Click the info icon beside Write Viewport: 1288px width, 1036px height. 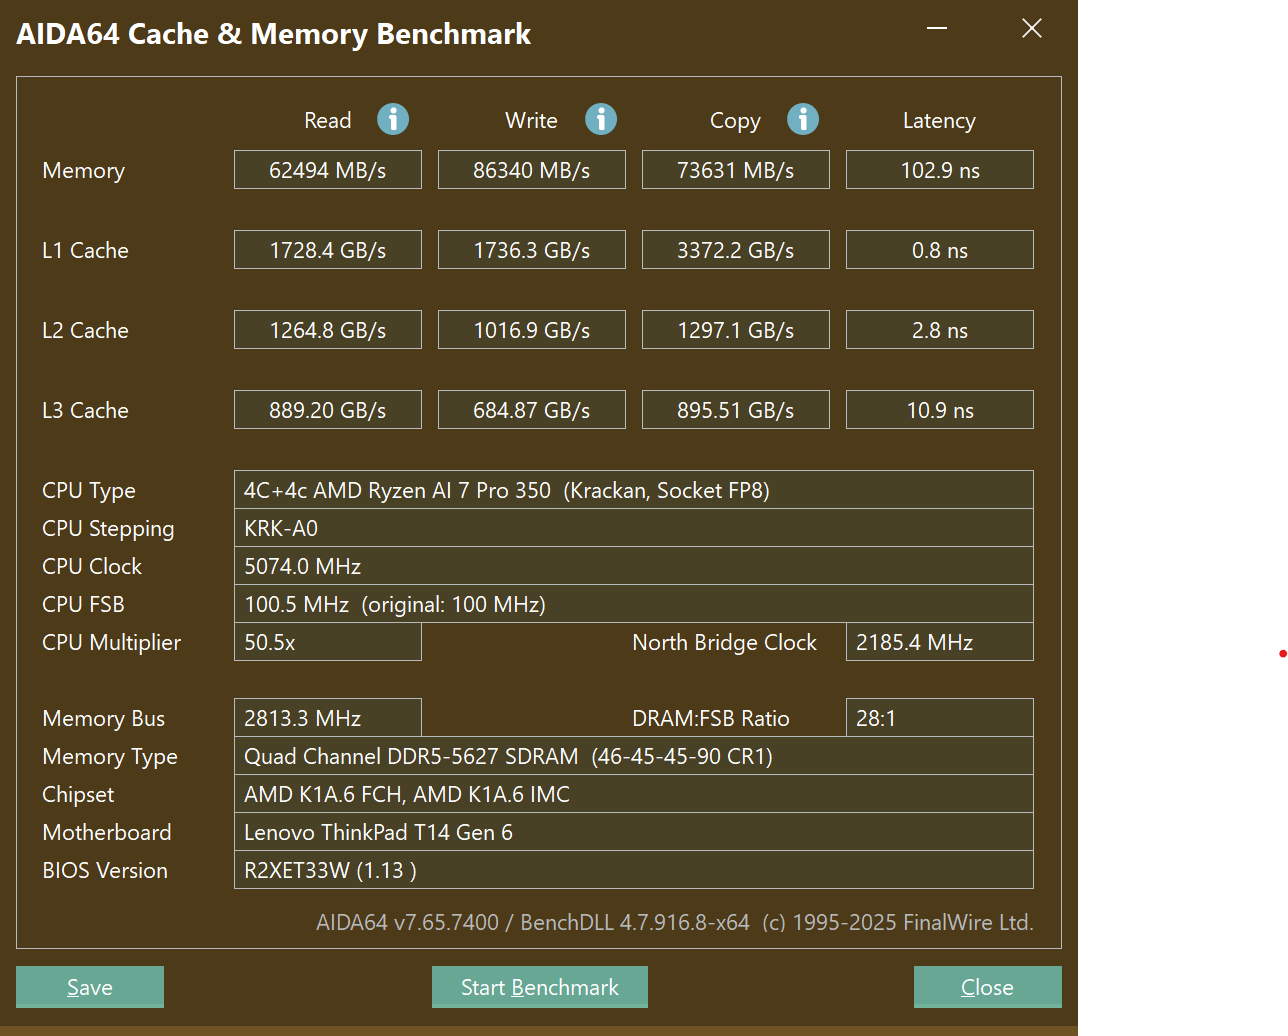pos(601,120)
